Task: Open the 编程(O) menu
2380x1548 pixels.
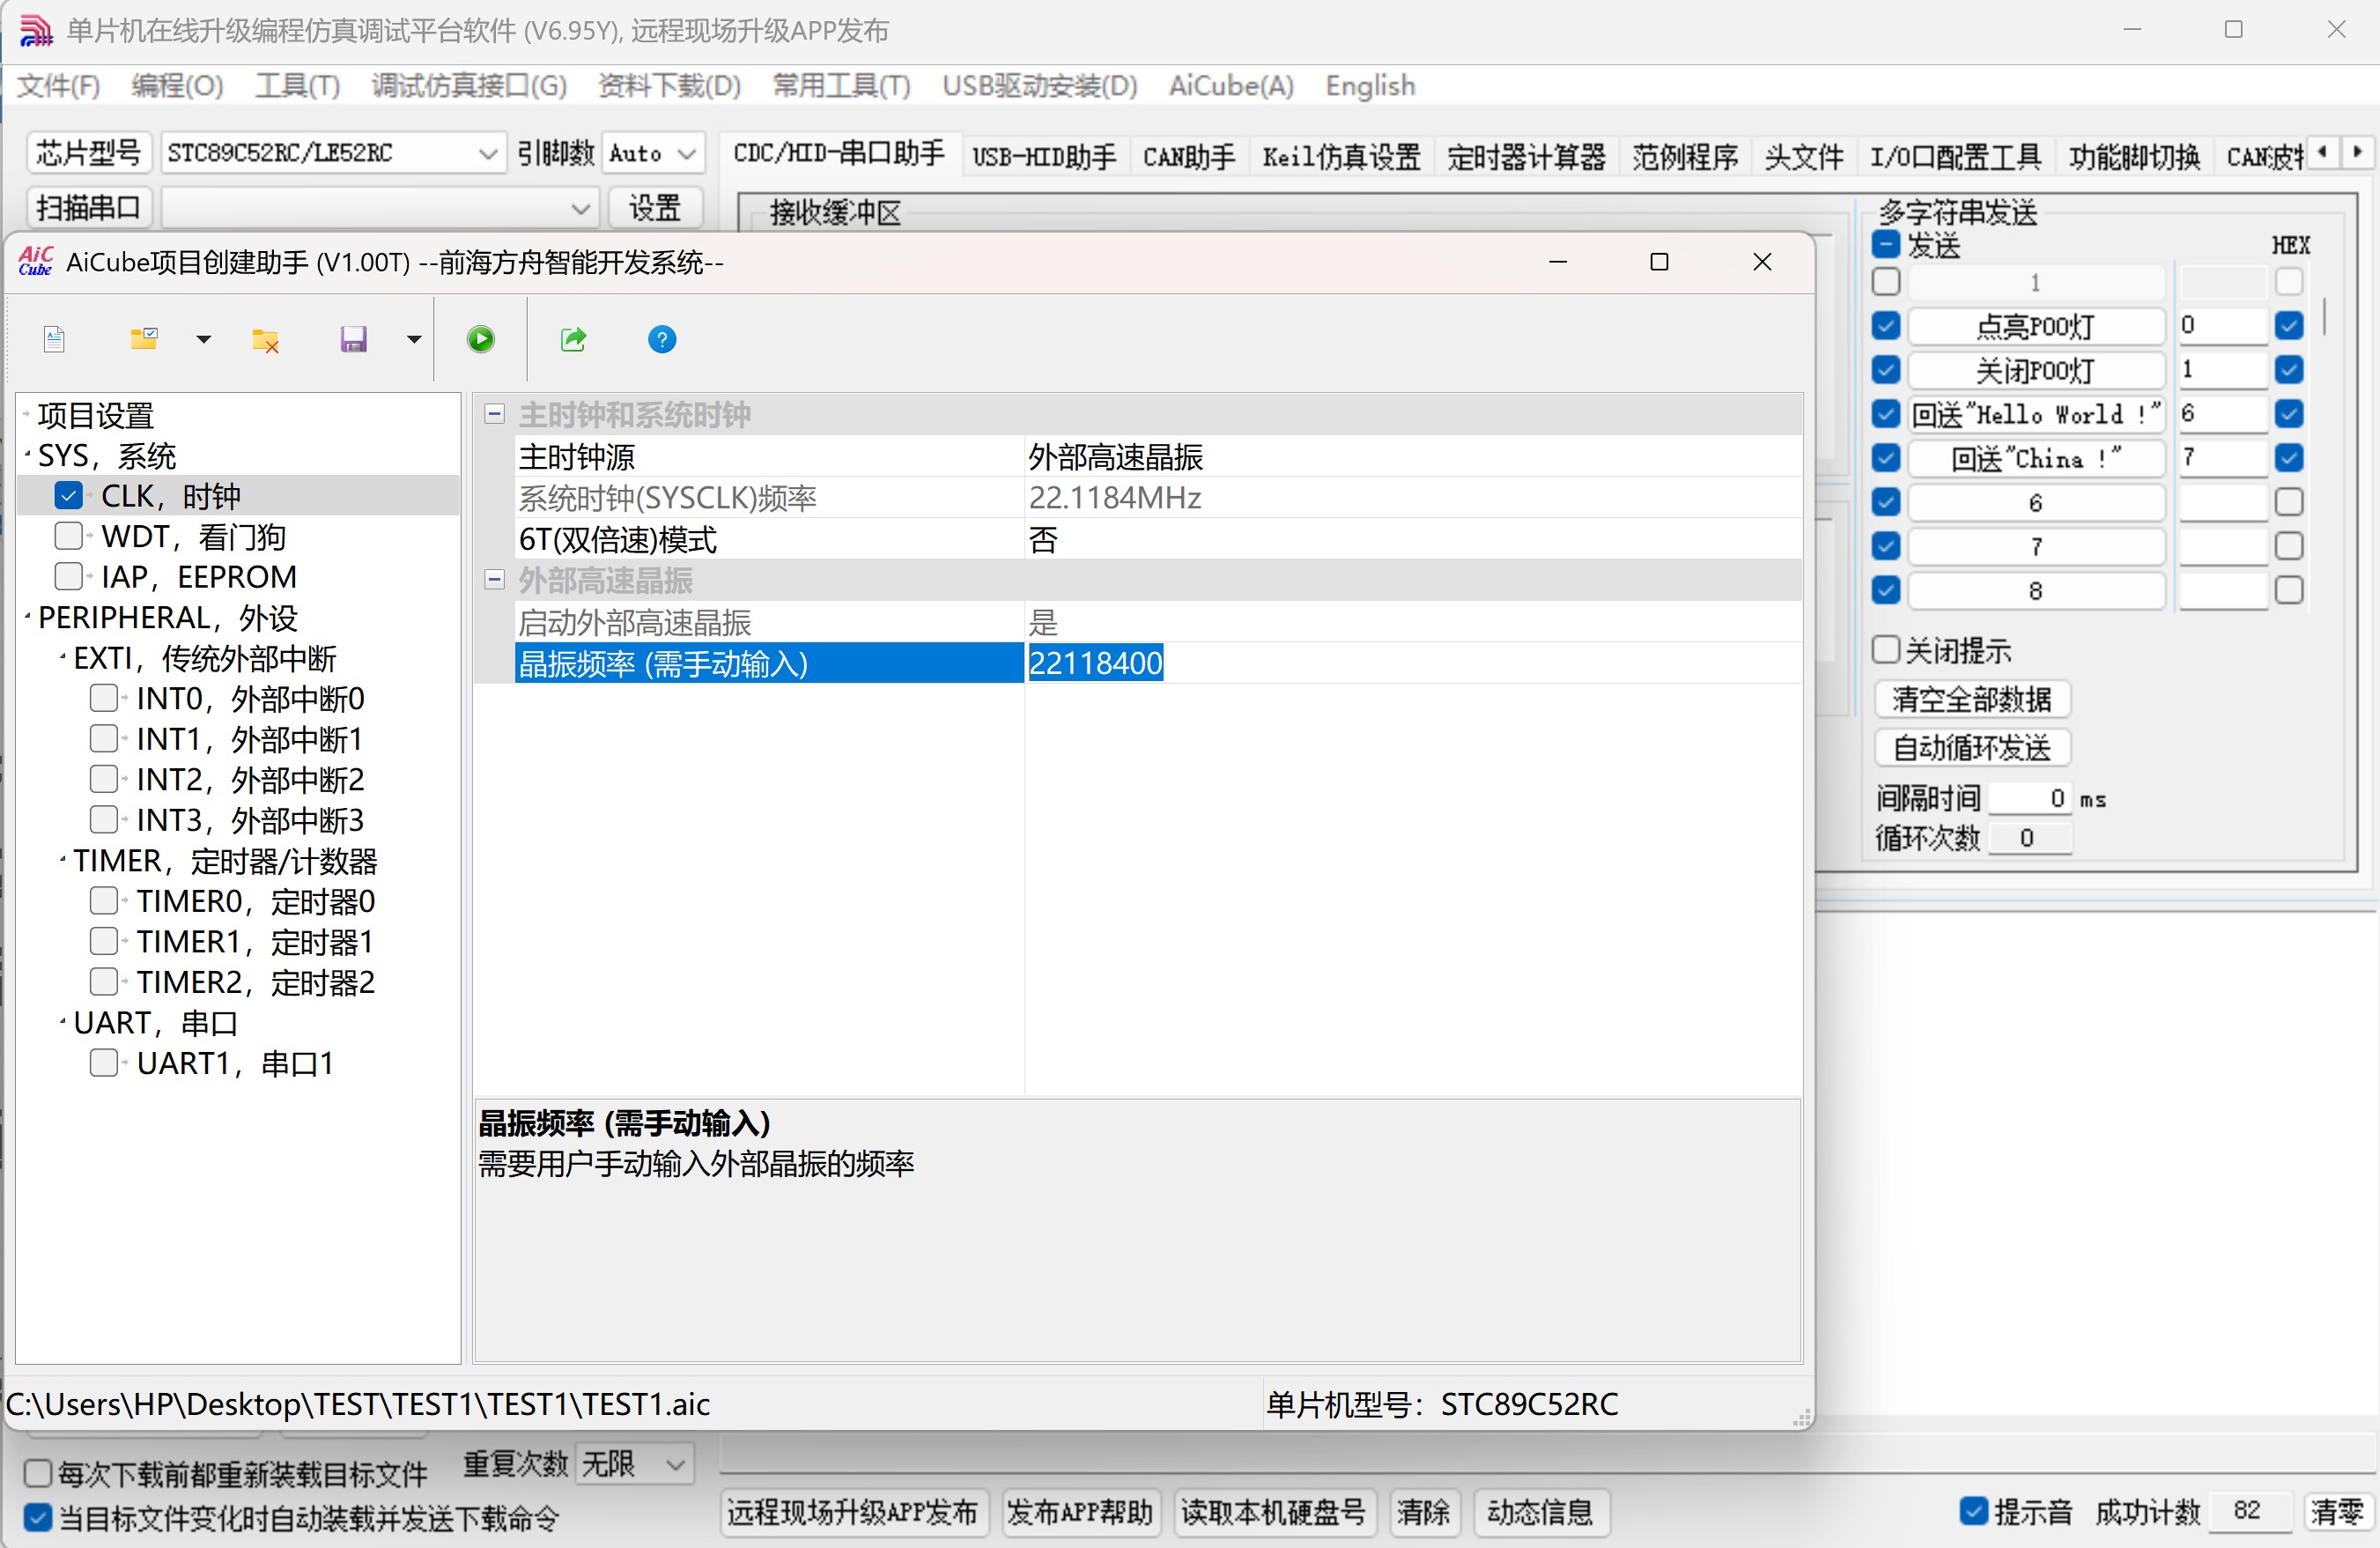Action: point(177,86)
